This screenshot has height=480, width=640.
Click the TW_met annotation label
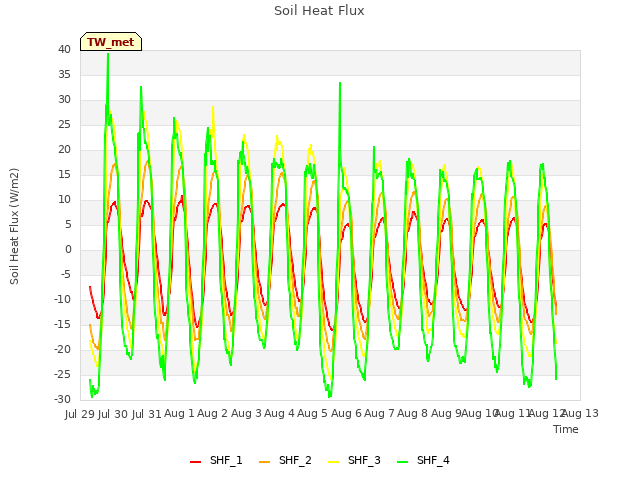tap(111, 42)
